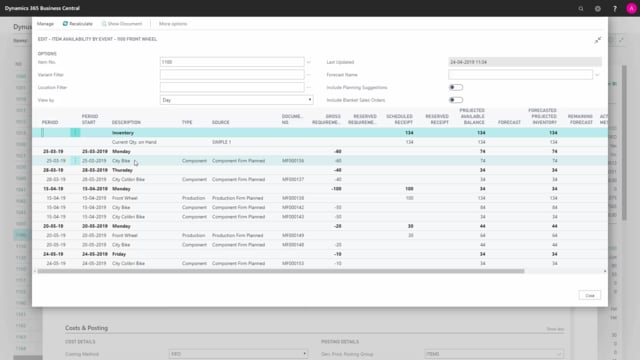Open Costing Method dropdown in background page
The height and width of the screenshot is (360, 640).
[238, 354]
